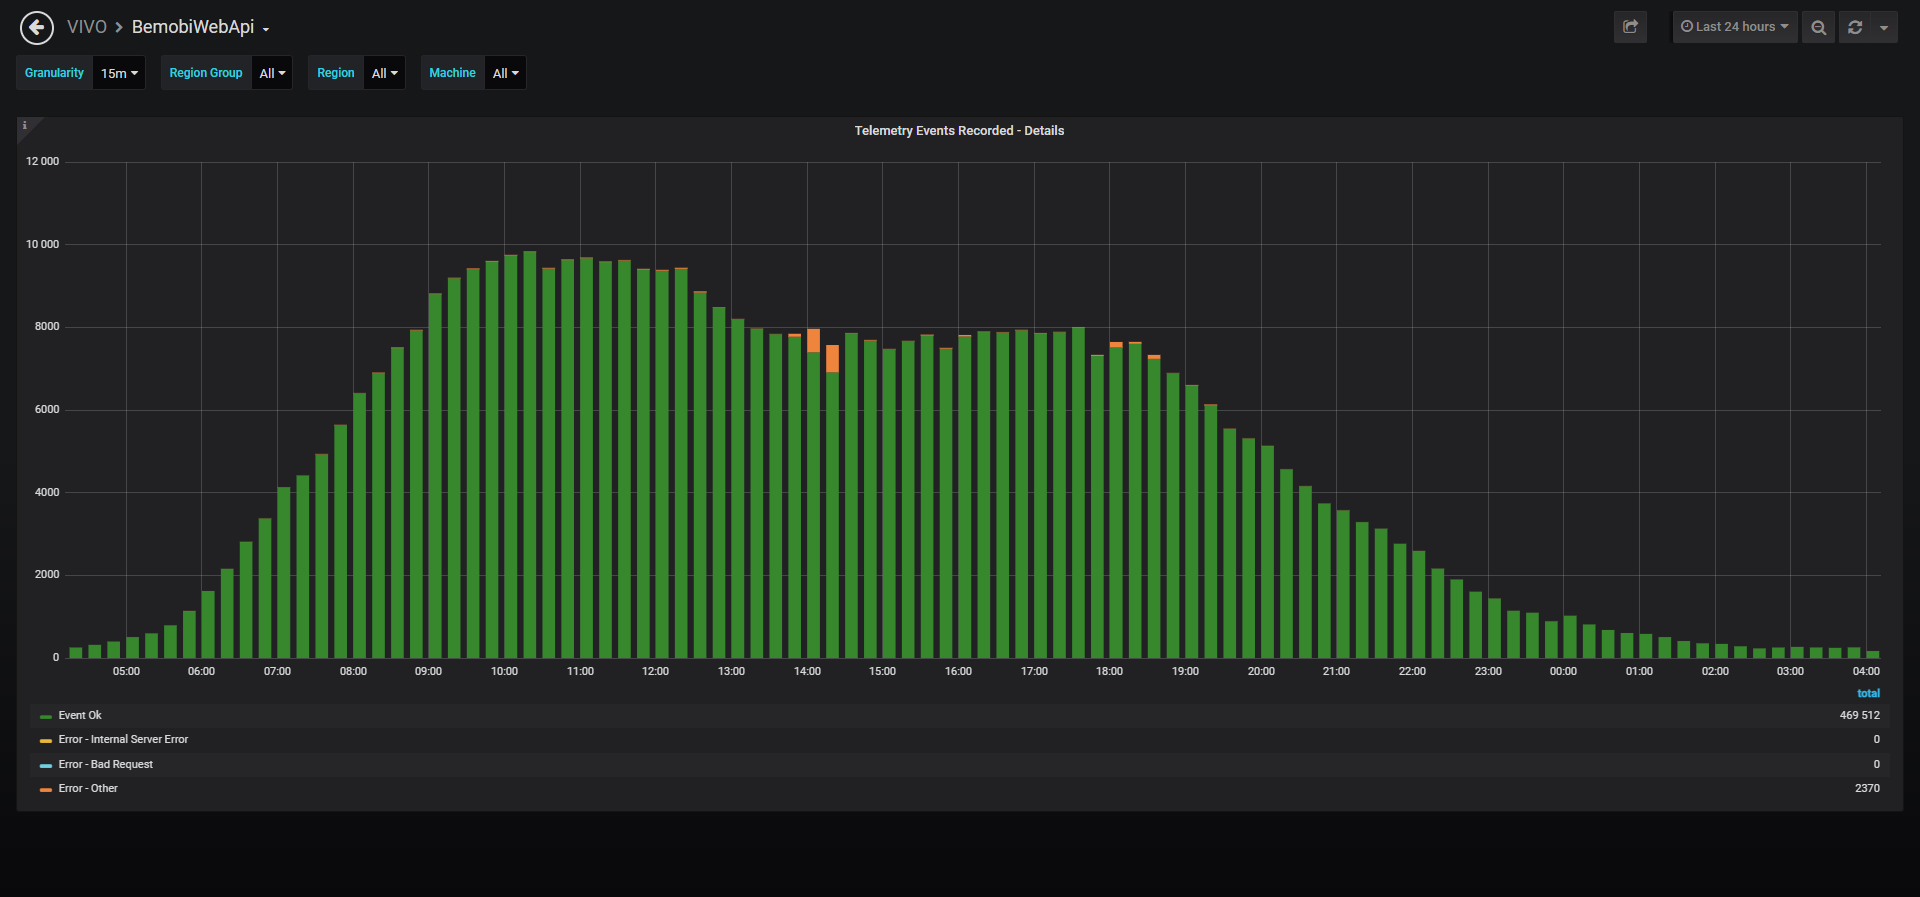Open the Region Group All dropdown
The width and height of the screenshot is (1920, 897).
click(x=272, y=73)
